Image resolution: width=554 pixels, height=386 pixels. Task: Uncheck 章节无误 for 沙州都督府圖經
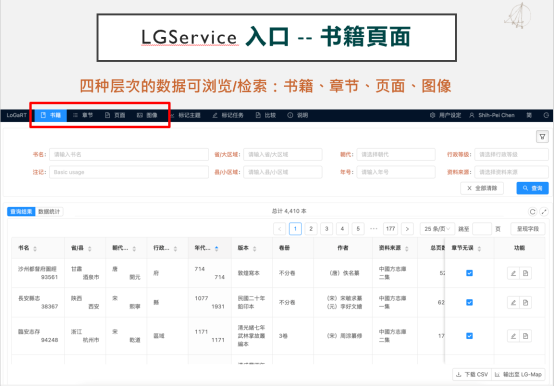coord(469,273)
